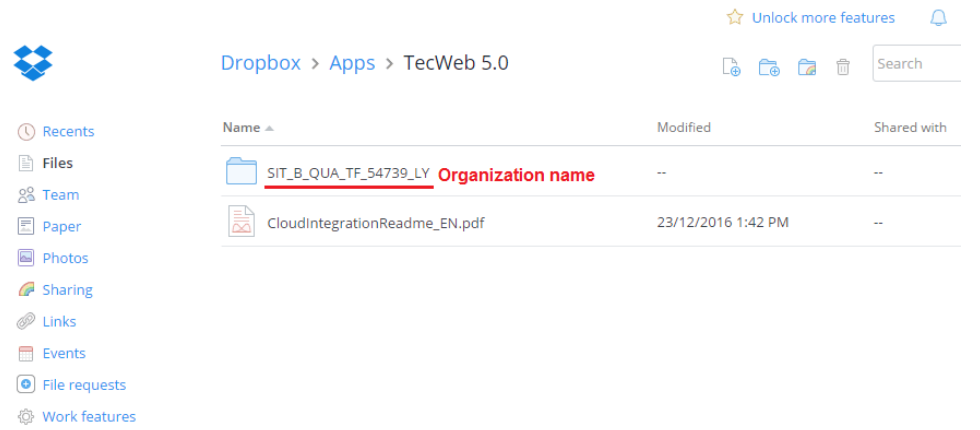Click Unlock more features link
The width and height of the screenshot is (980, 430).
click(822, 18)
